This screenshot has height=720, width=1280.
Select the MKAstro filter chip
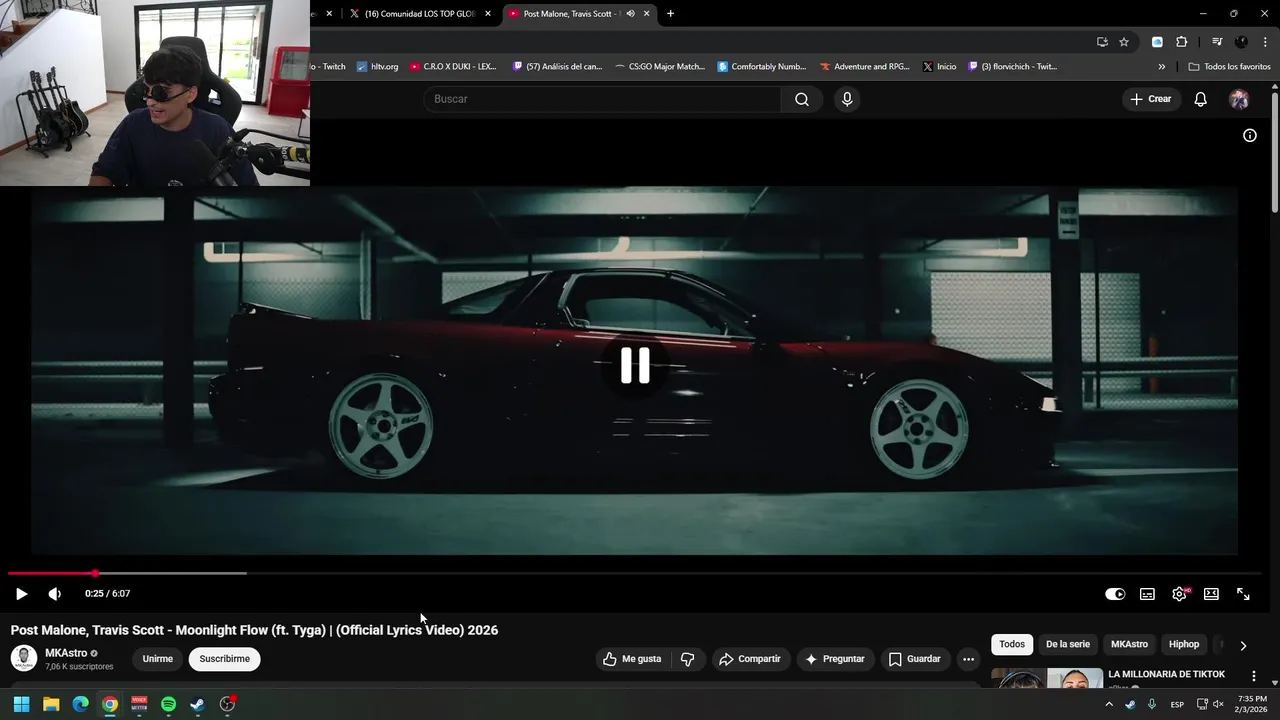(1129, 644)
